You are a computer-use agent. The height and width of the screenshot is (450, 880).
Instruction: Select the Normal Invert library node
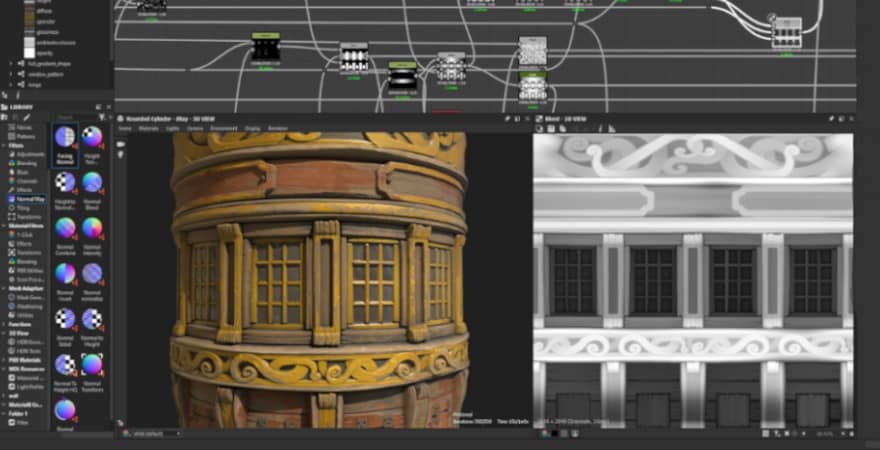tap(65, 282)
